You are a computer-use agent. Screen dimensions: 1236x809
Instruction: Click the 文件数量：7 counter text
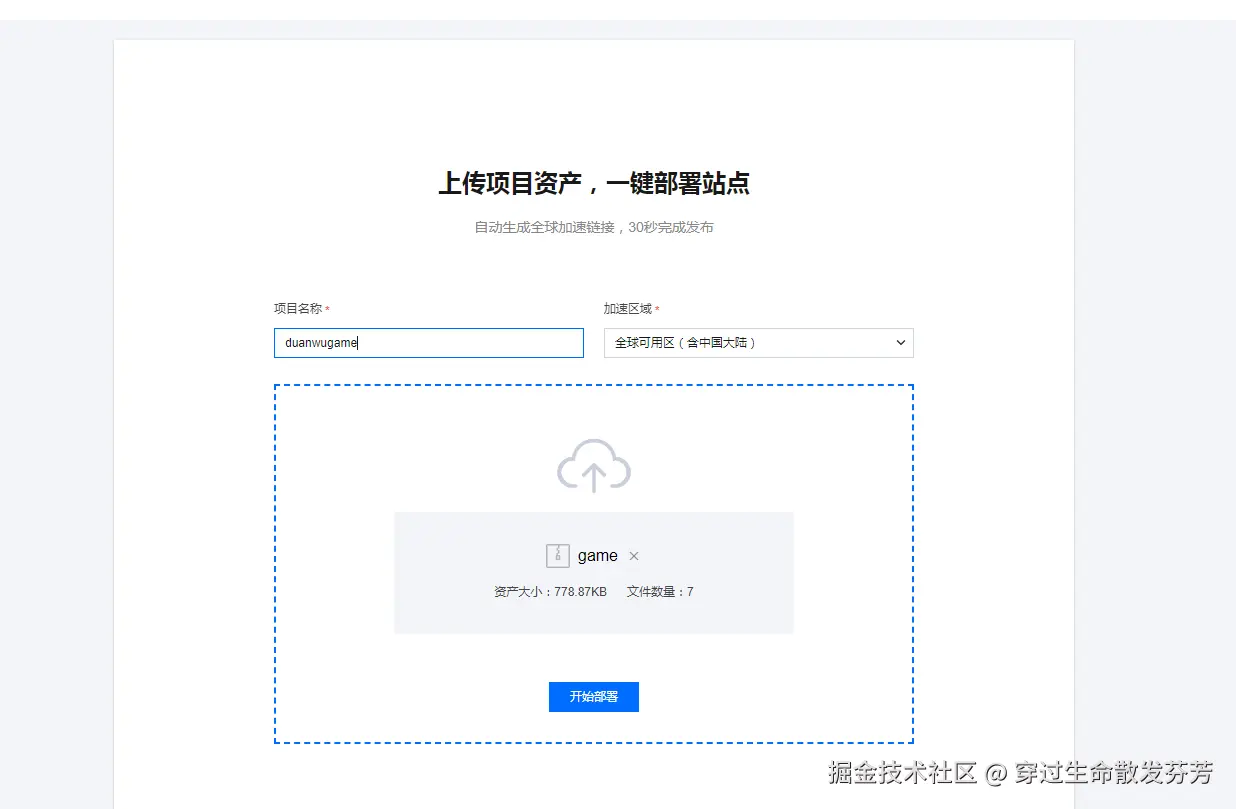tap(661, 591)
